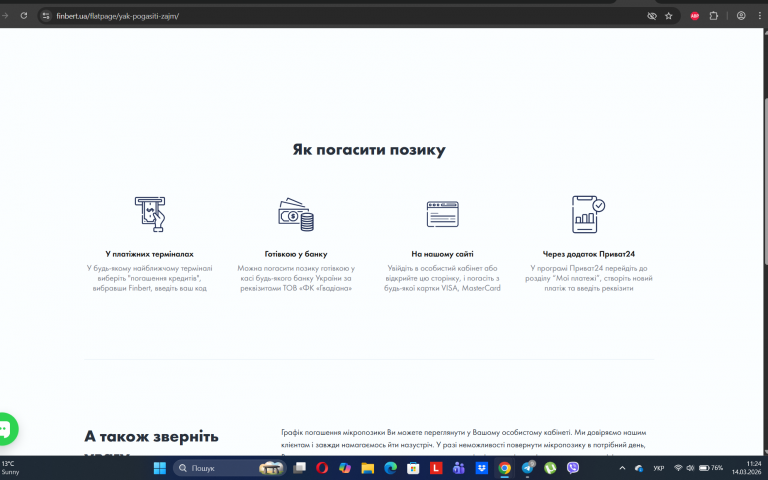
Task: Open the volume speaker tray icon
Action: pyautogui.click(x=690, y=468)
